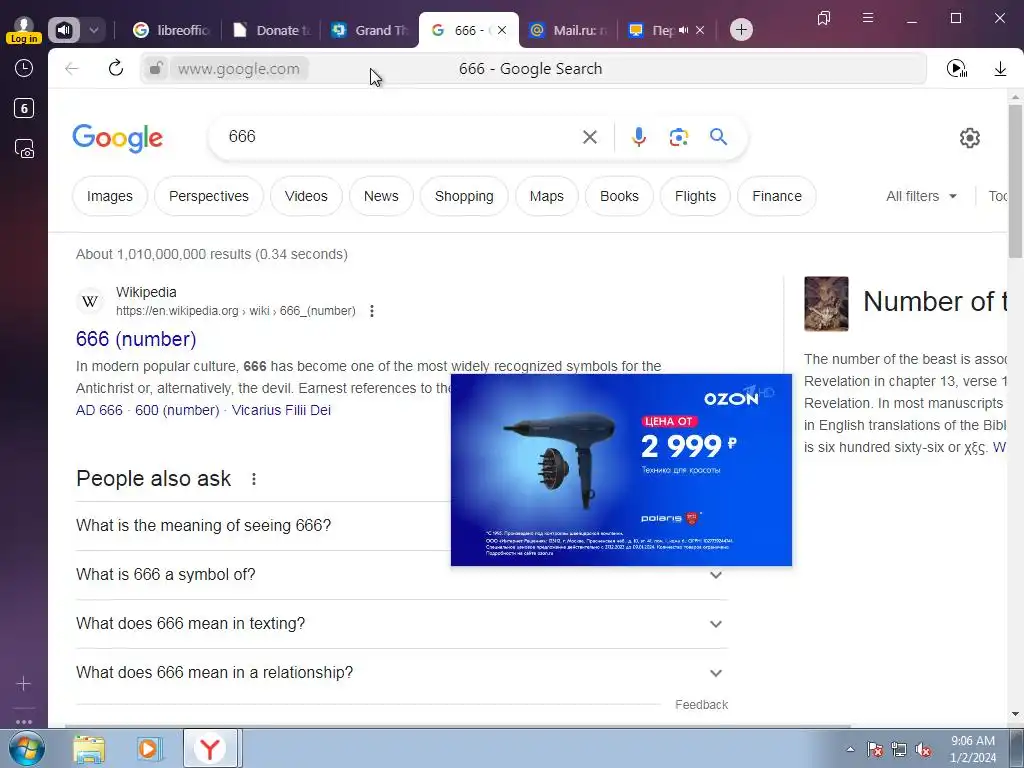
Task: Click the Feedback link
Action: click(x=701, y=705)
